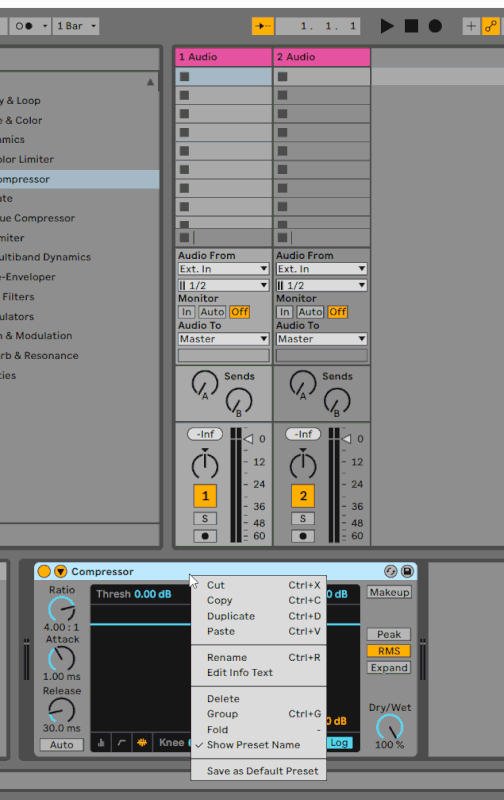Click the 1 Audio track clip stop button
504x800 pixels.
(x=185, y=237)
